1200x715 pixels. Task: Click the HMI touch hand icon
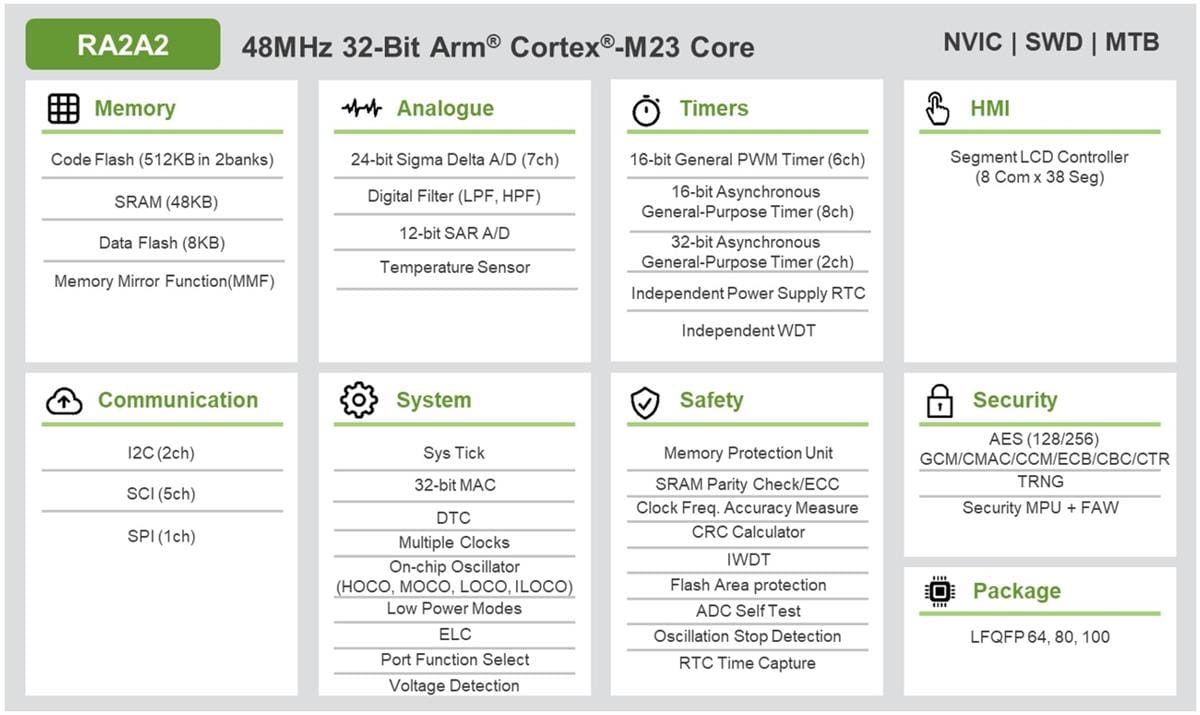point(937,109)
